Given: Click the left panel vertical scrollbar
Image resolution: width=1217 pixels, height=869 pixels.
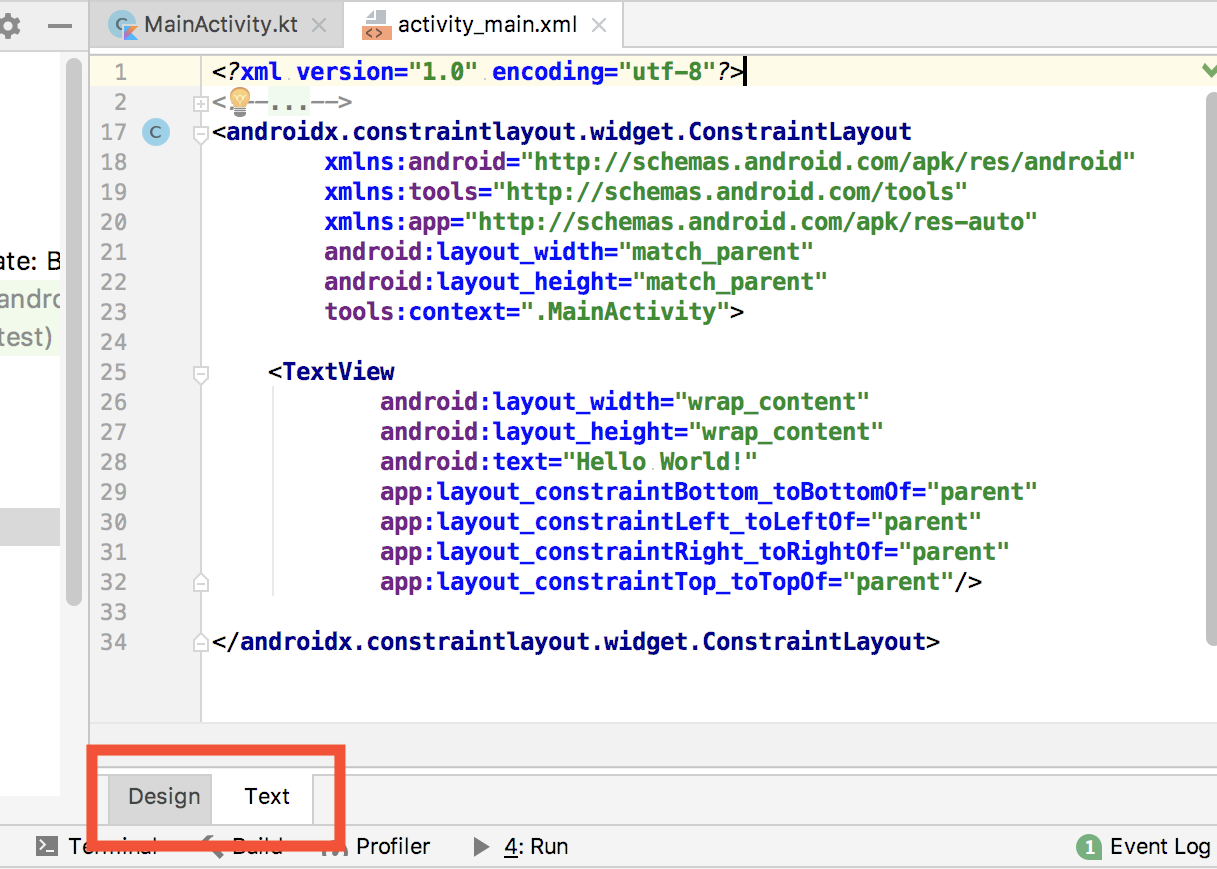Looking at the screenshot, I should coord(73,330).
